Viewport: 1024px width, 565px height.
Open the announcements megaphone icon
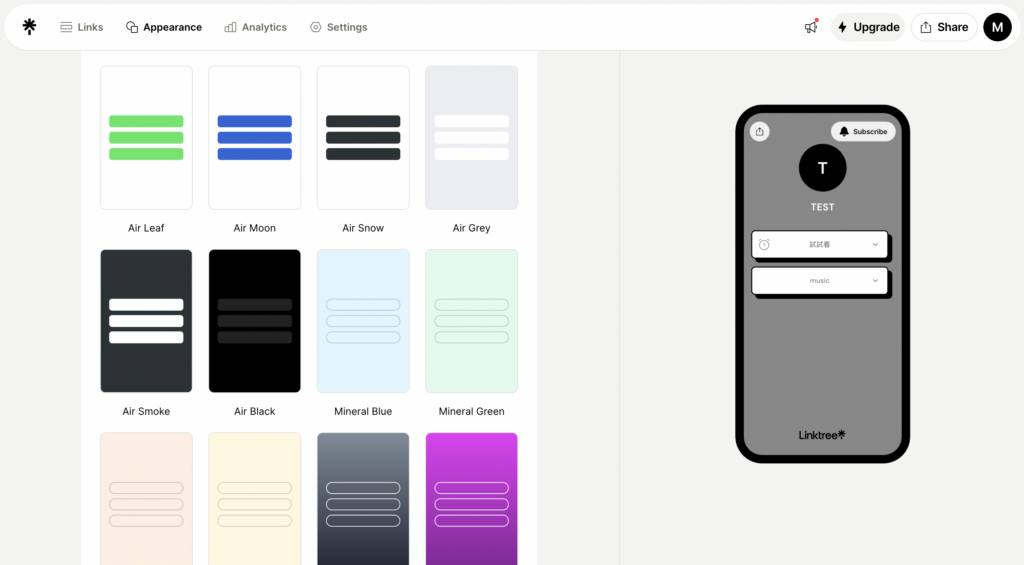point(811,27)
